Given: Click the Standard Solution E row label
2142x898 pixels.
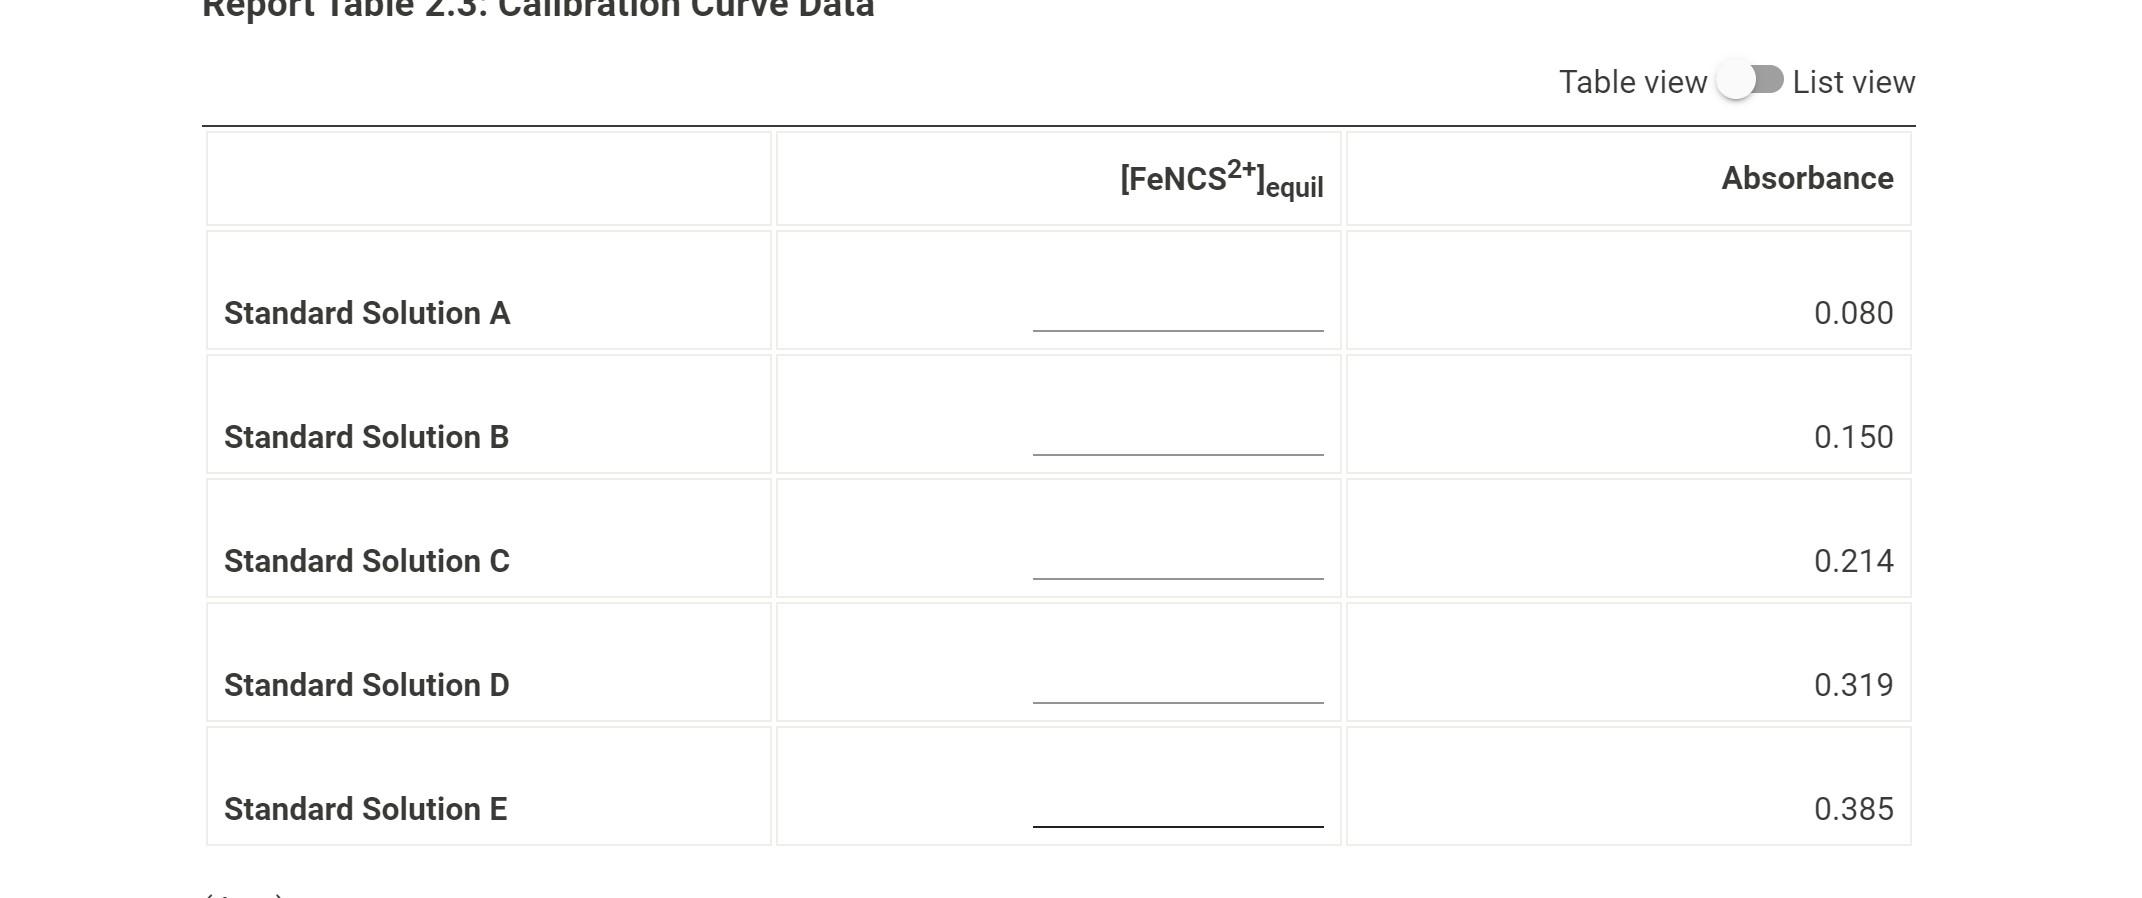Looking at the screenshot, I should coord(365,809).
